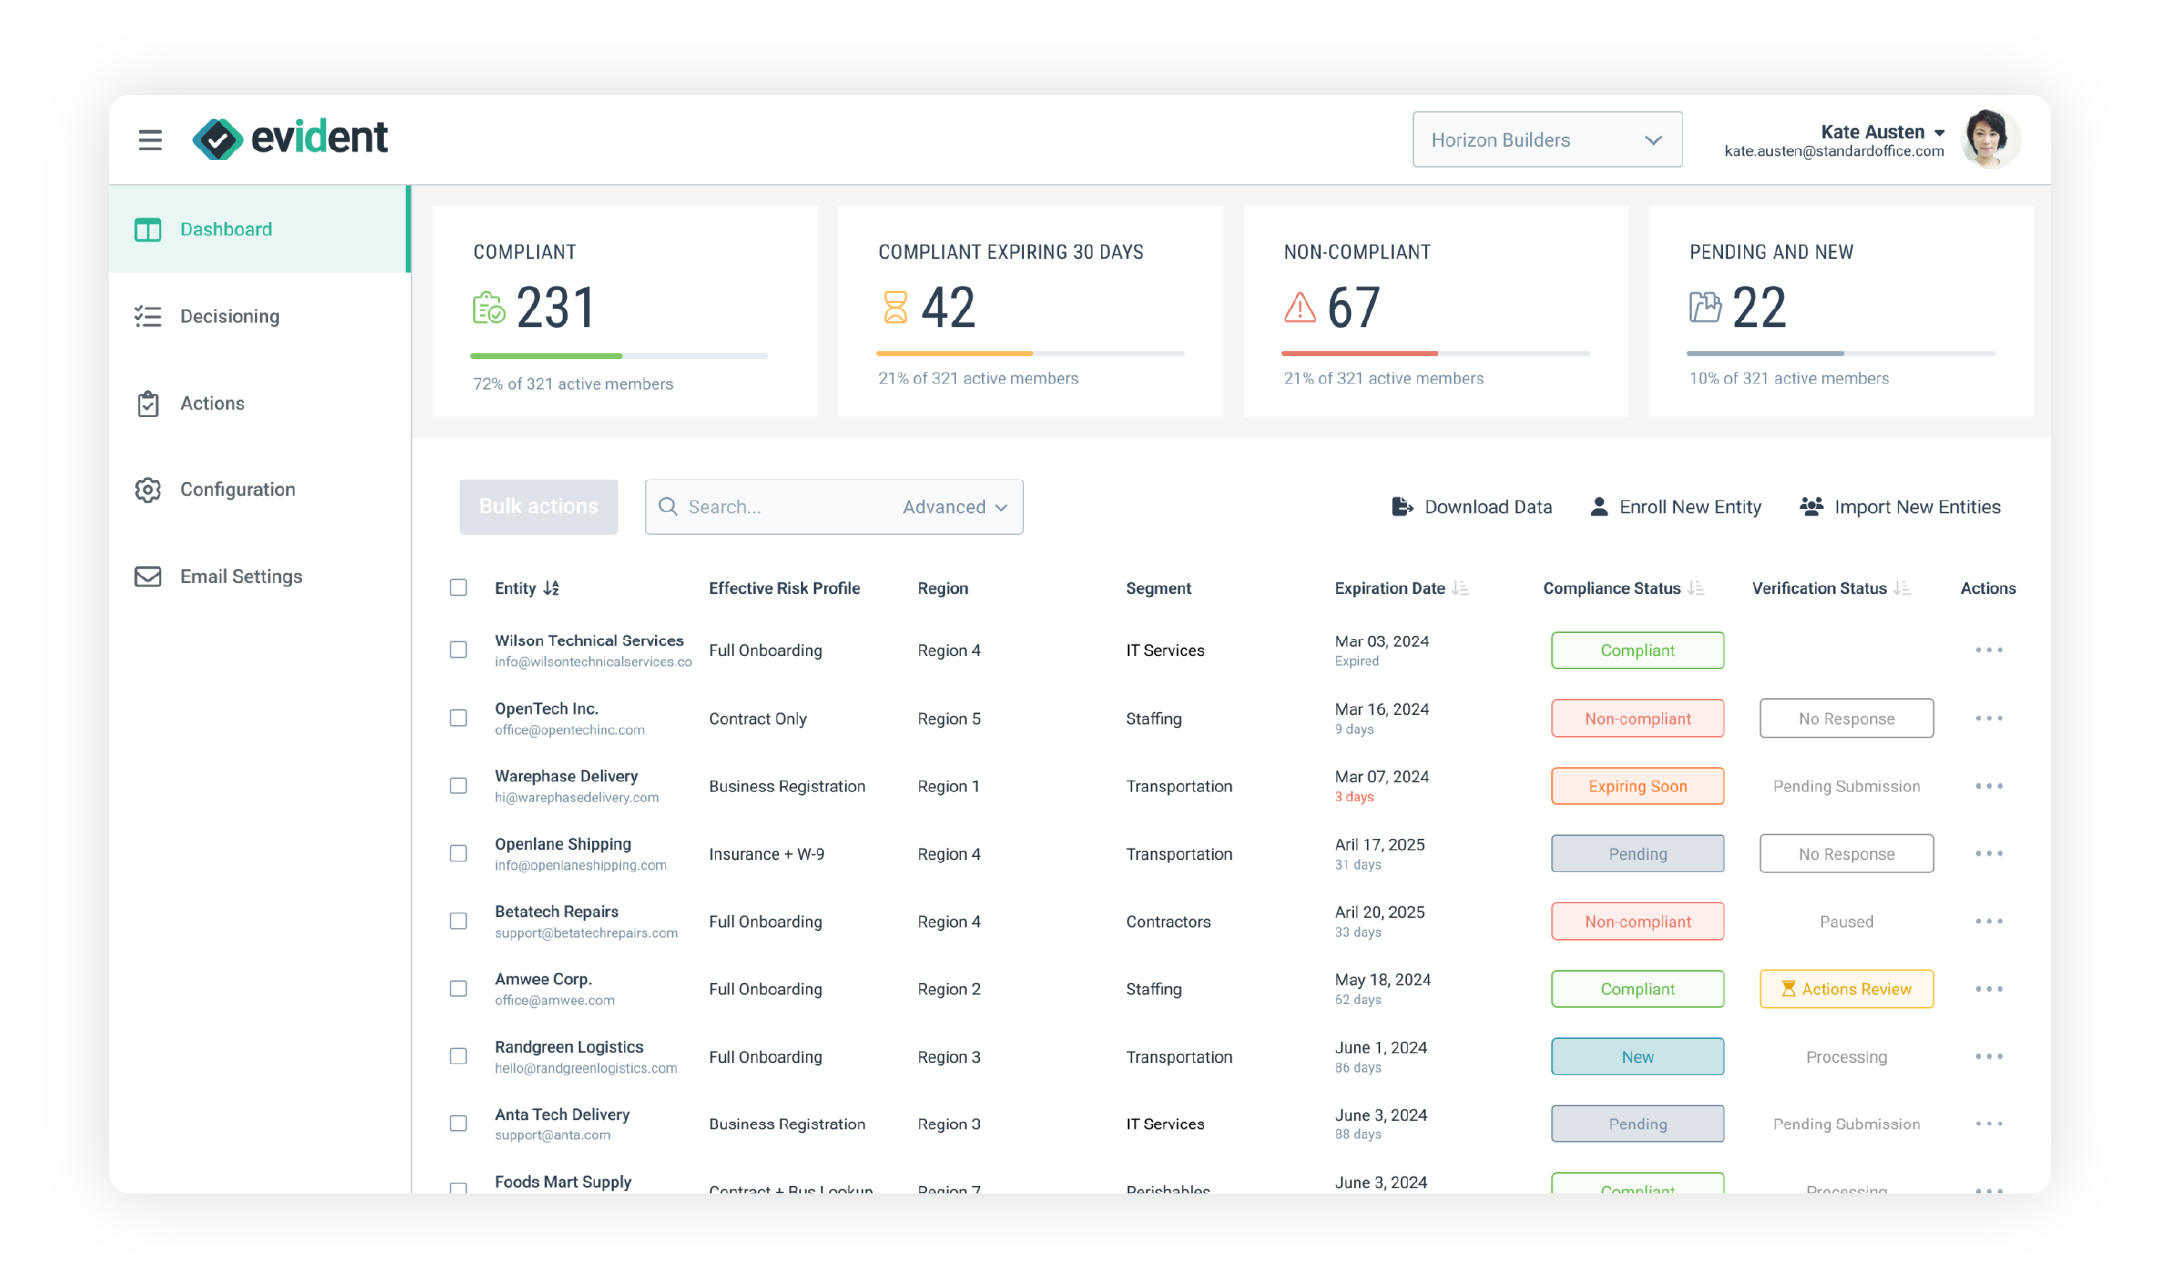Select the Decisioning sidebar icon
Screen dimensions: 2160x1284
point(148,316)
